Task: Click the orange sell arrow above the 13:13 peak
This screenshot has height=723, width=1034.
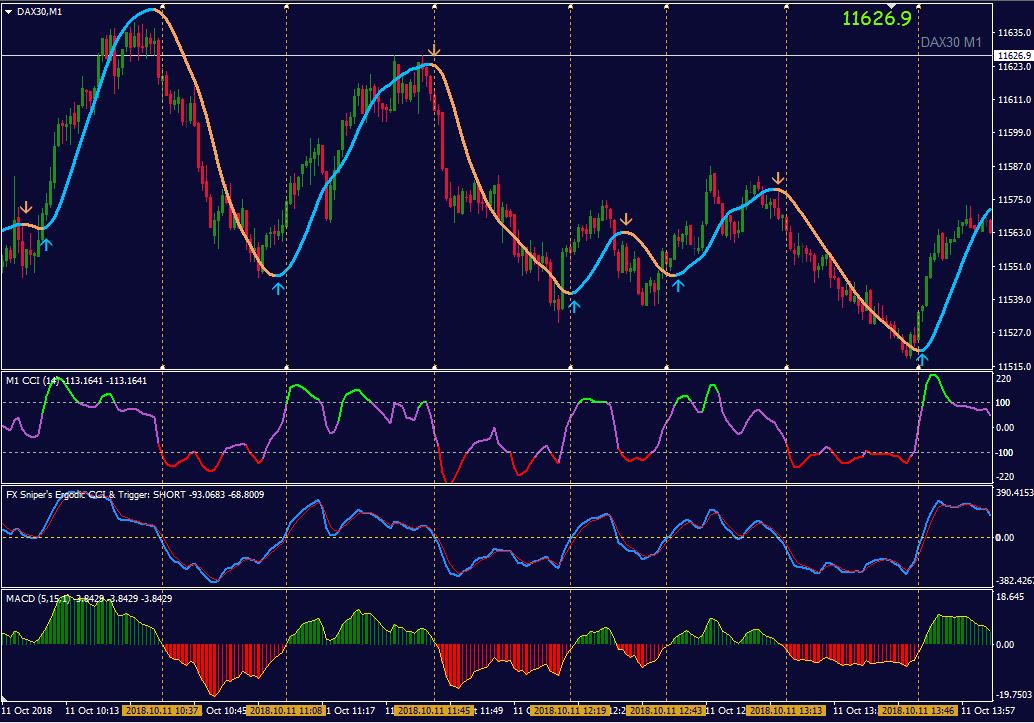Action: tap(778, 178)
